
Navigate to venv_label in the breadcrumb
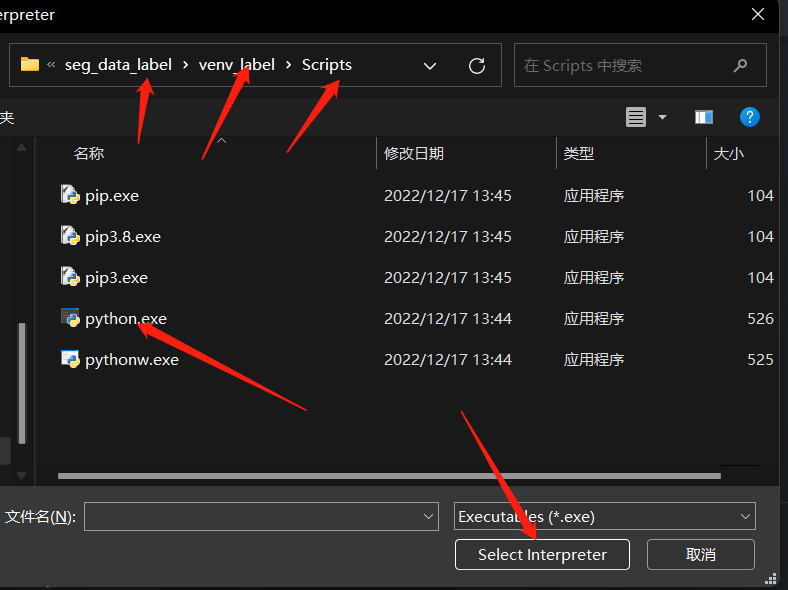(x=237, y=65)
